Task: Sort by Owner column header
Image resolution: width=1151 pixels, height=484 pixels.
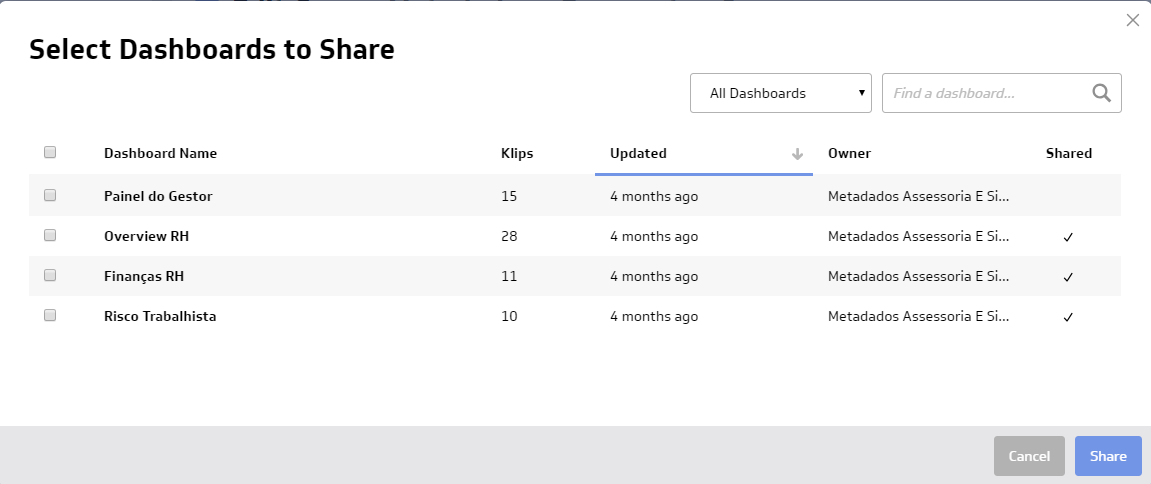Action: click(849, 154)
